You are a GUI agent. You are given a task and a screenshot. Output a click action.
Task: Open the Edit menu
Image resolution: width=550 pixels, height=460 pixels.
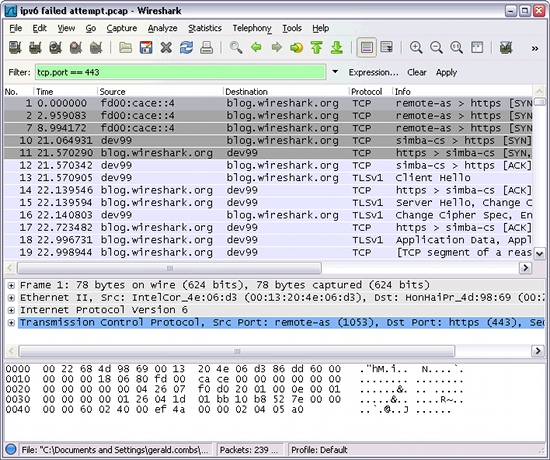click(x=40, y=28)
